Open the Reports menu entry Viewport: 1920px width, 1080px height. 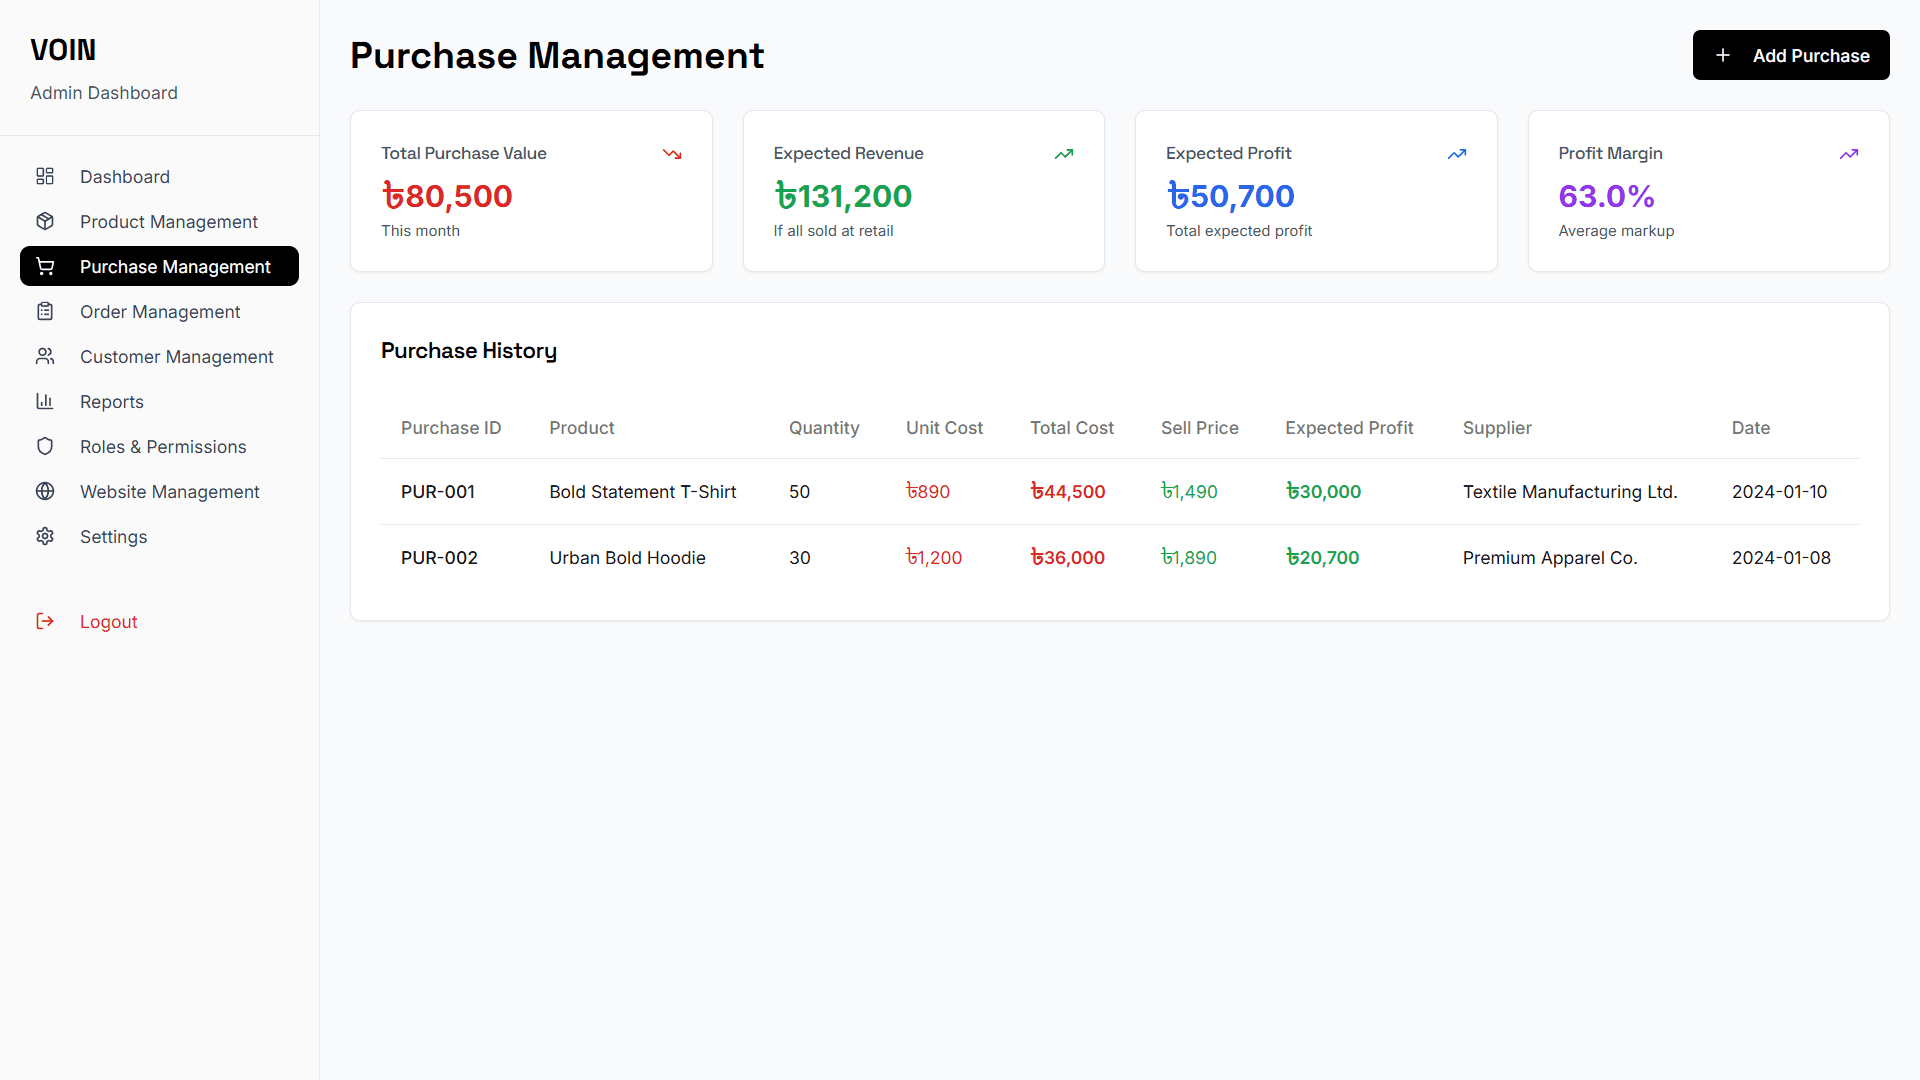point(112,401)
